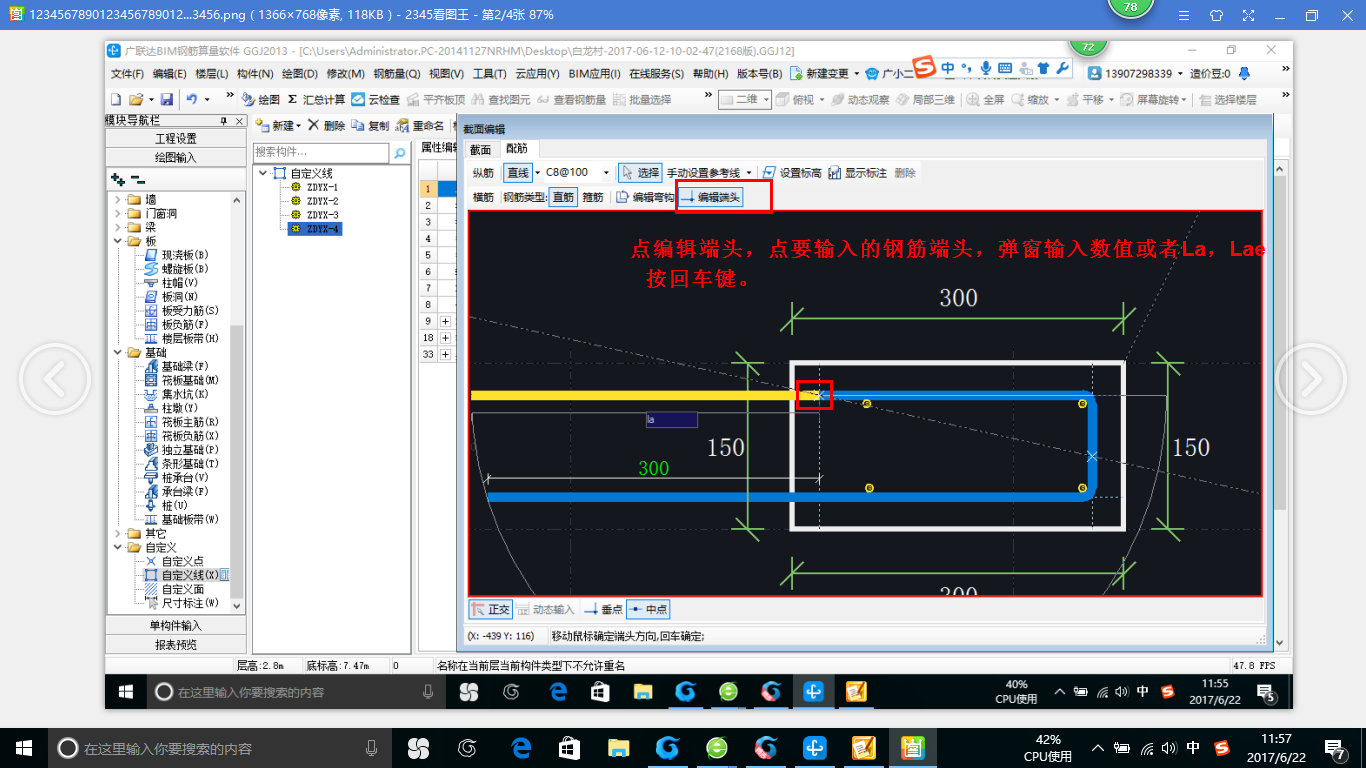Image resolution: width=1366 pixels, height=768 pixels.
Task: Click collapse-all minus icon in navigation tree
Action: coord(137,179)
